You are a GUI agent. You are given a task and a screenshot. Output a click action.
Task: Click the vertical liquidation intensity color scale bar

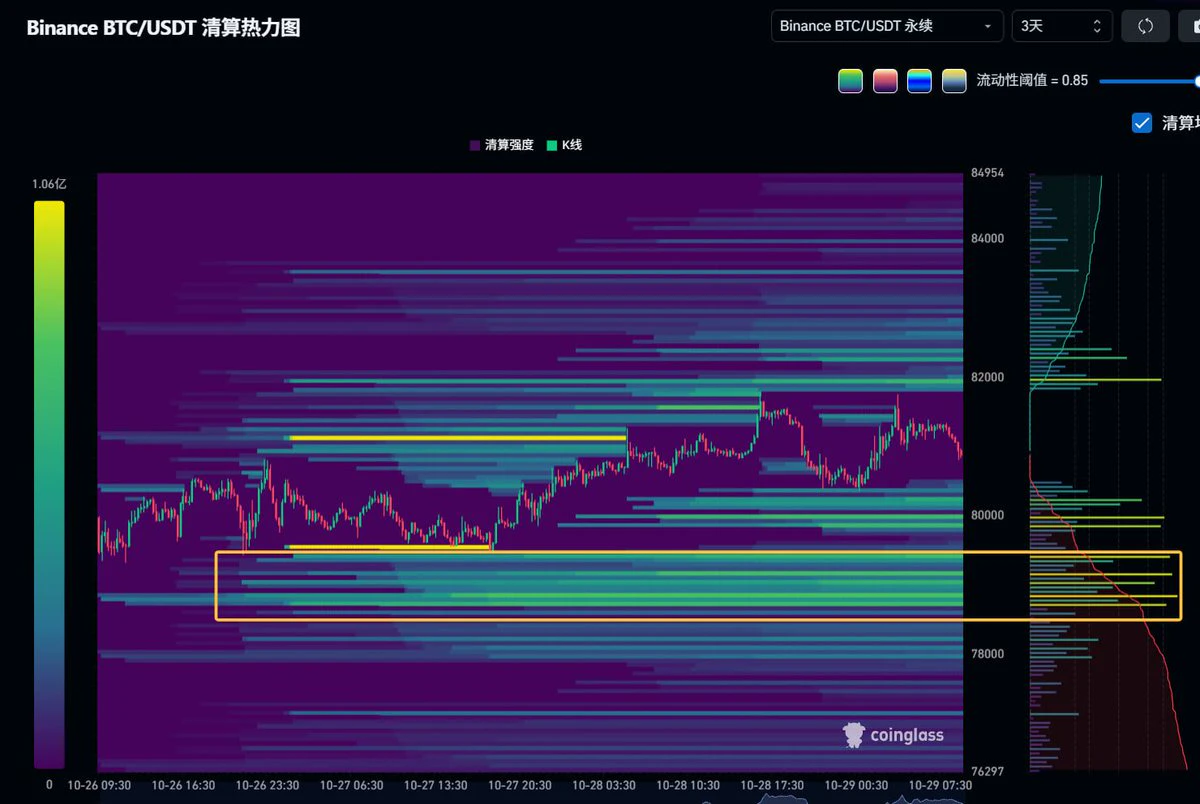click(49, 485)
